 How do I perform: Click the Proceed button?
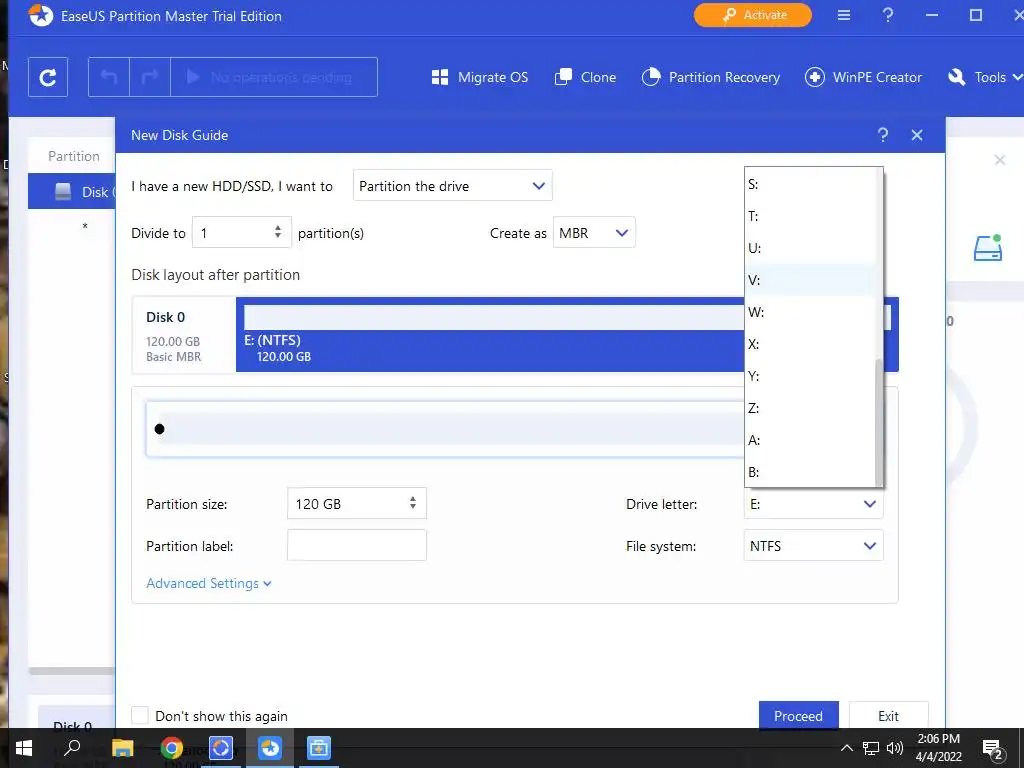coord(798,715)
